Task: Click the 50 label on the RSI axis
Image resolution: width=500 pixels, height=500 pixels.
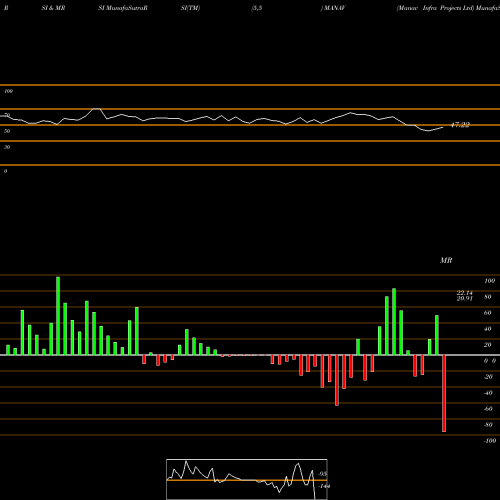Action: point(7,131)
